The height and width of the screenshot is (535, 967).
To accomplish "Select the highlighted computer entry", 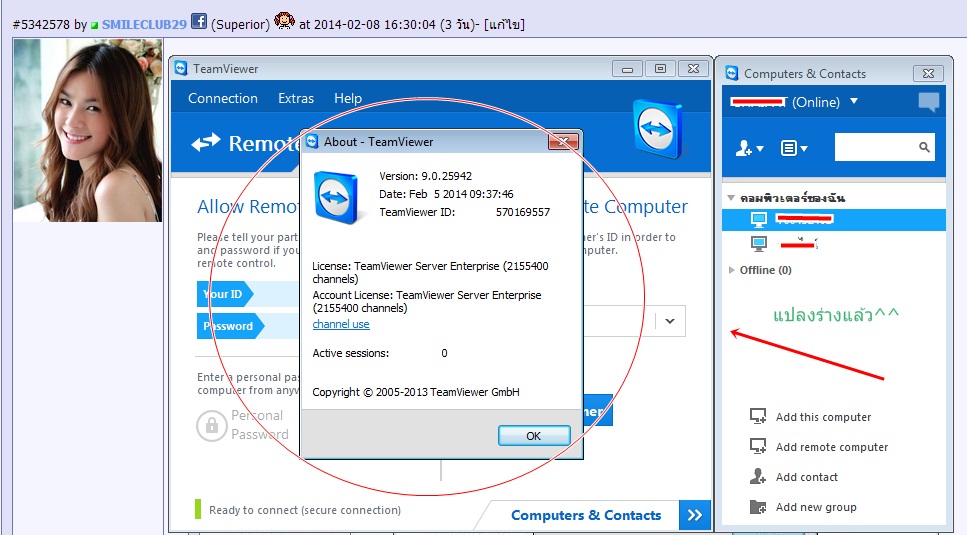I will [x=834, y=219].
